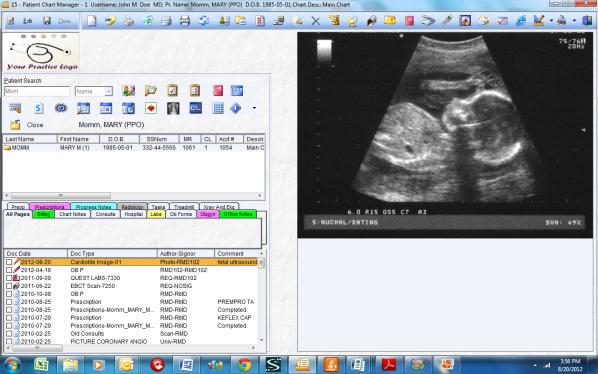Click the blue eye icon
This screenshot has width=598, height=374.
click(x=61, y=108)
